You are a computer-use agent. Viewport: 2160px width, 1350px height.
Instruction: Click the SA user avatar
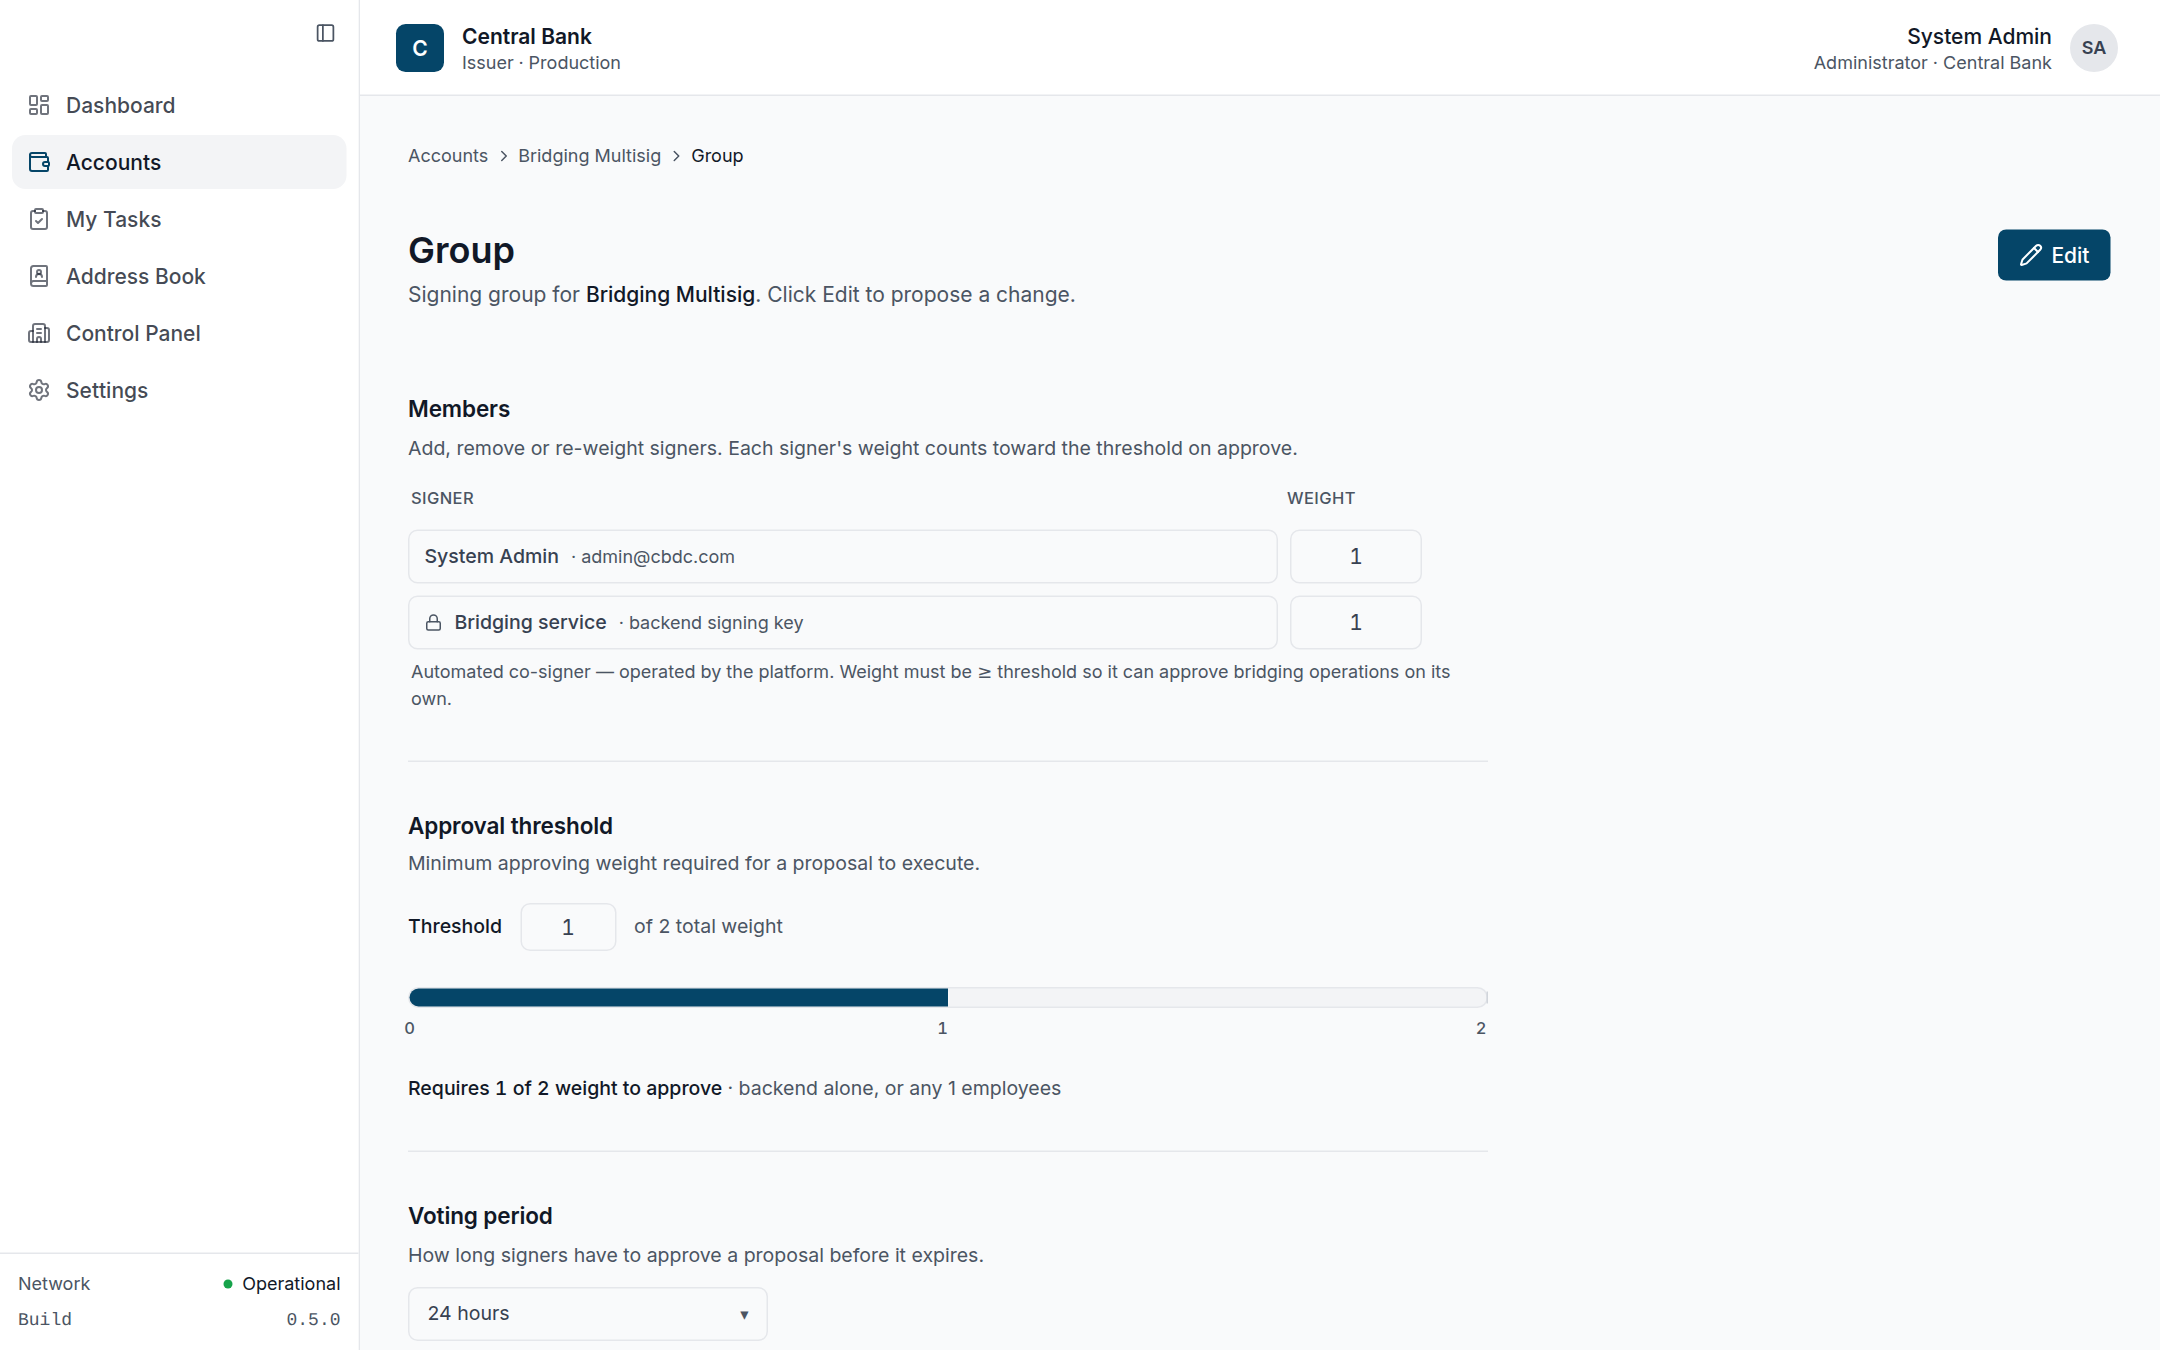pos(2093,48)
